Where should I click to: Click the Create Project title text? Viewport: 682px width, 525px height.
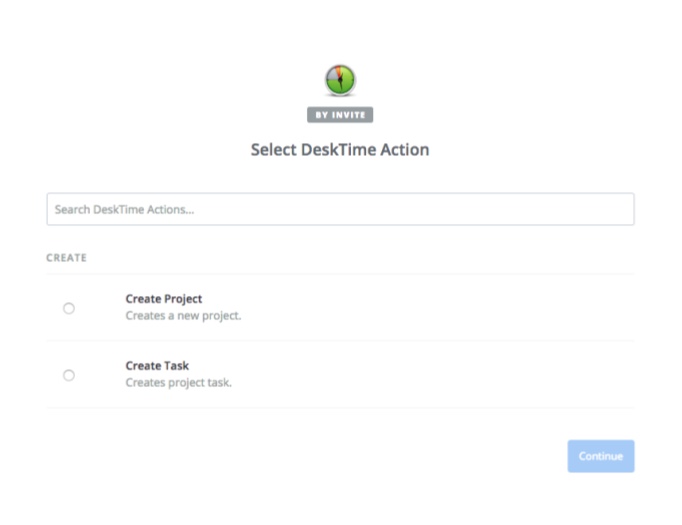point(164,299)
